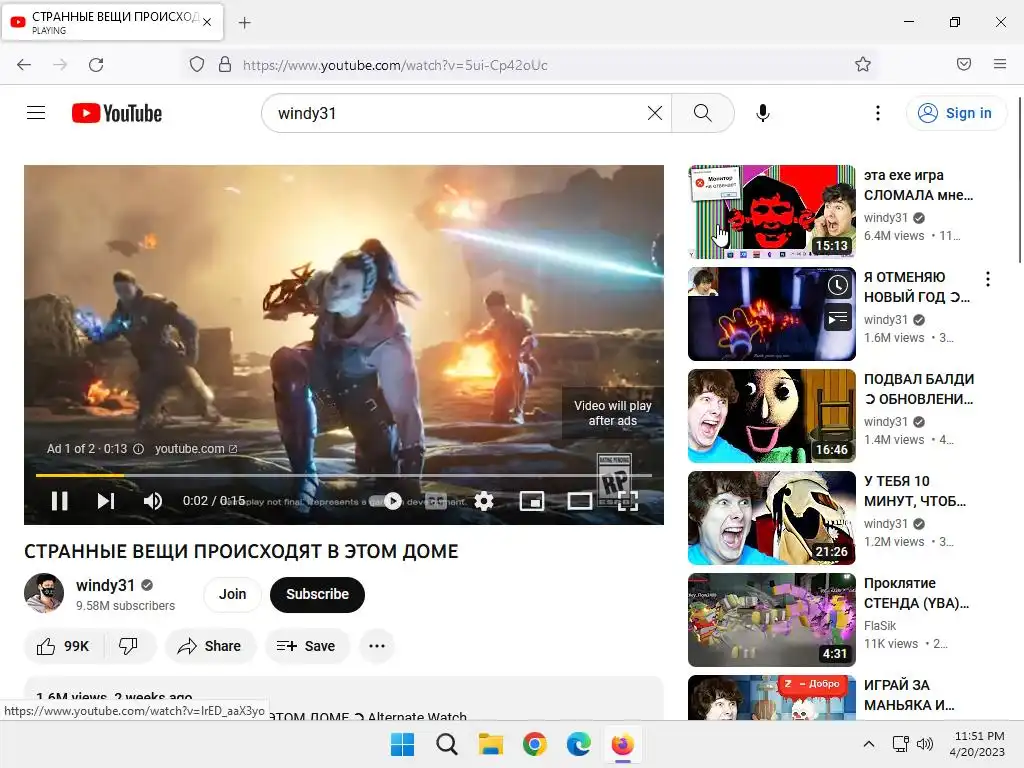Bookmark this page with the star
The width and height of the screenshot is (1024, 768).
click(x=863, y=64)
